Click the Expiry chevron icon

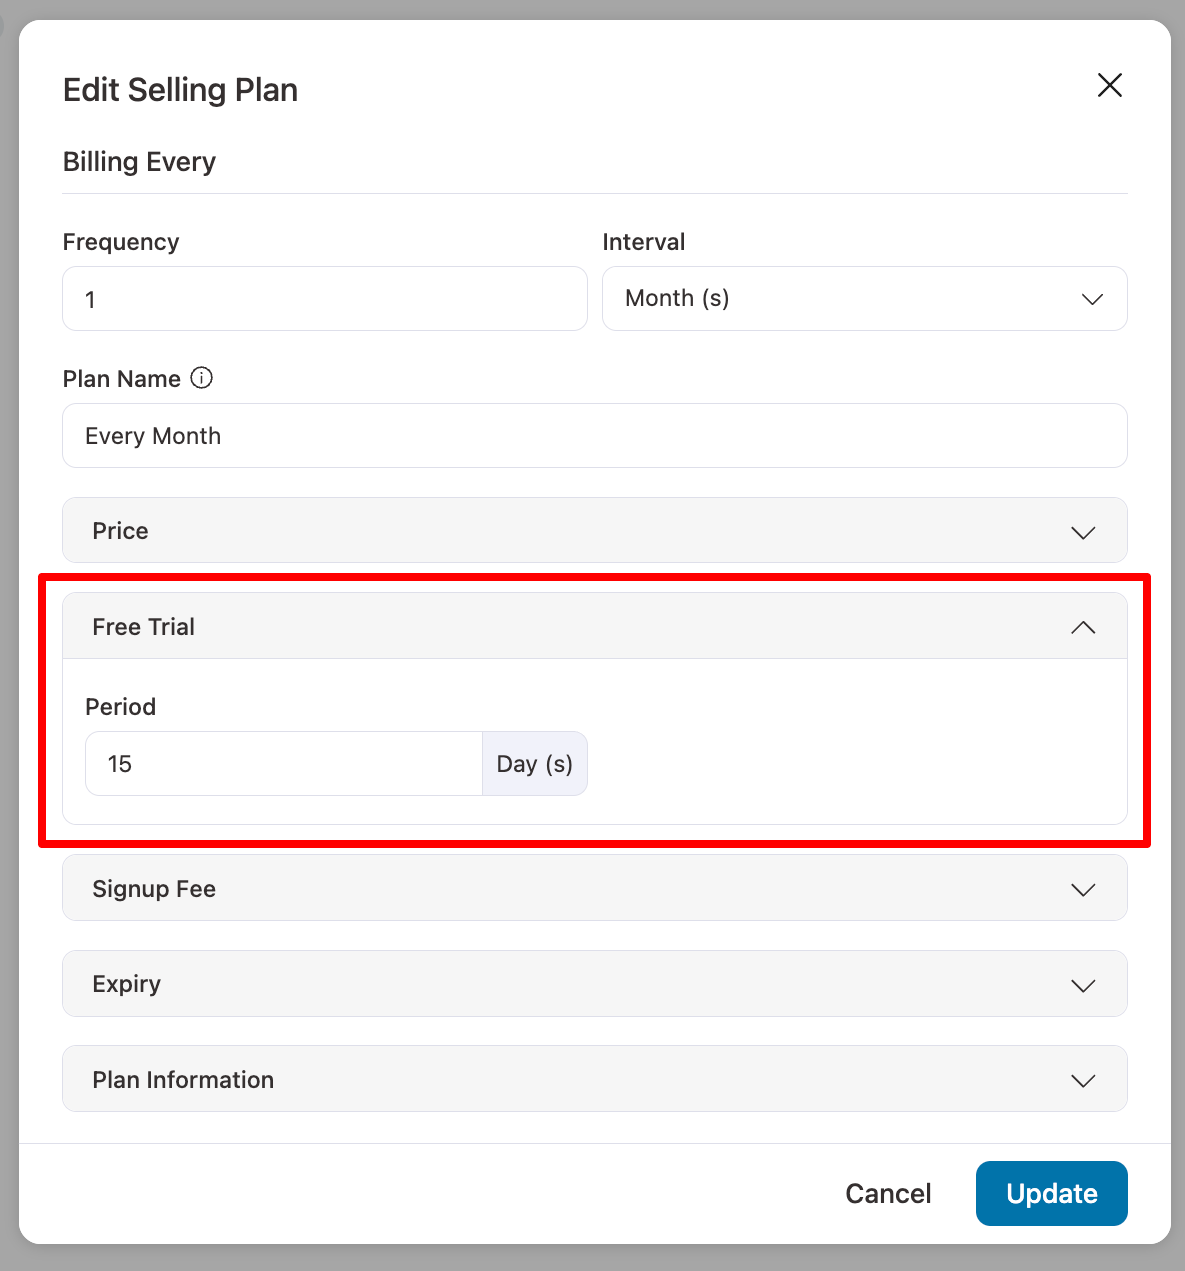click(1083, 986)
